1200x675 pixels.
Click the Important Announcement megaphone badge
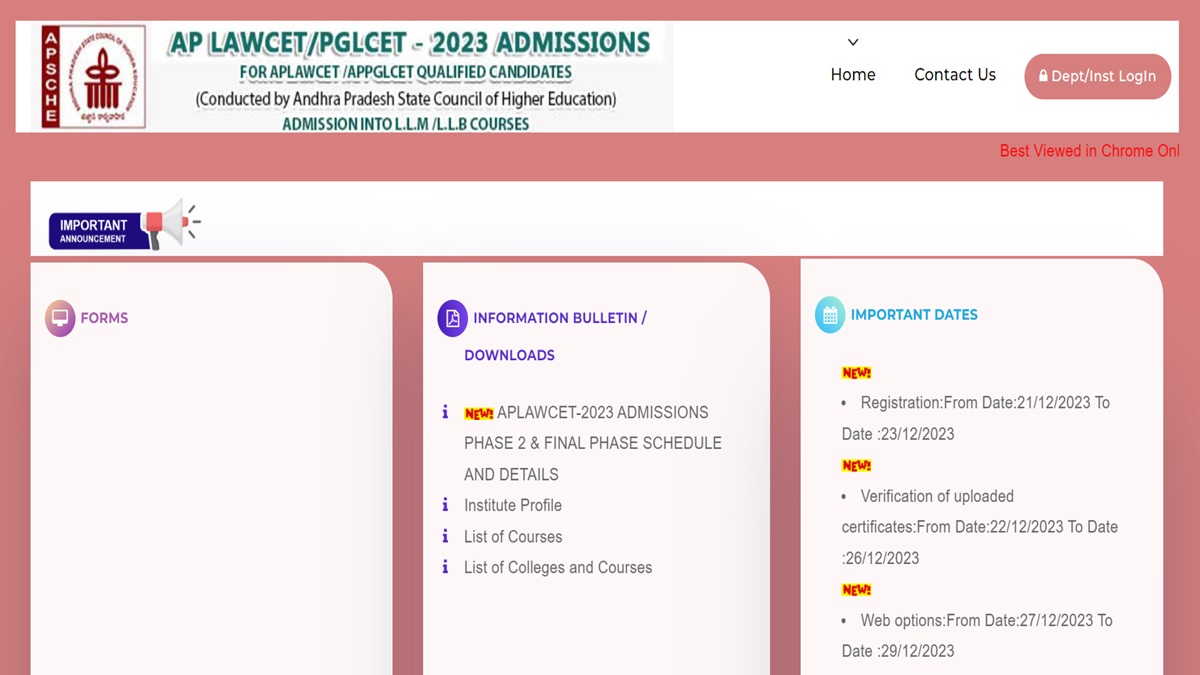[x=125, y=225]
